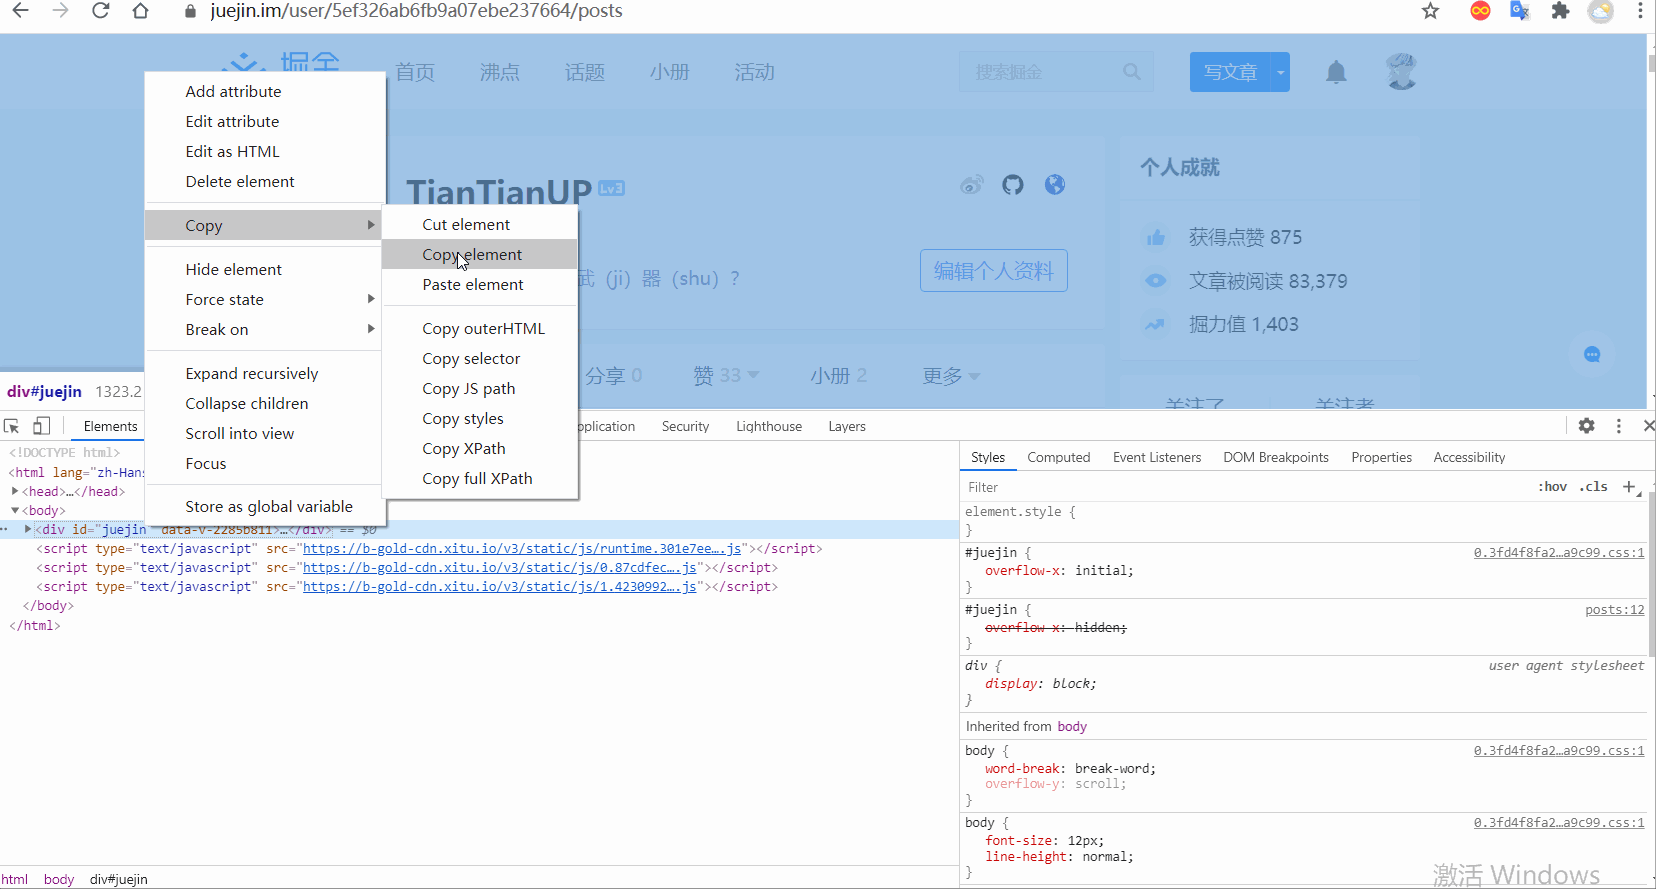Click the browser address bar URL
Viewport: 1656px width, 889px height.
click(x=416, y=11)
